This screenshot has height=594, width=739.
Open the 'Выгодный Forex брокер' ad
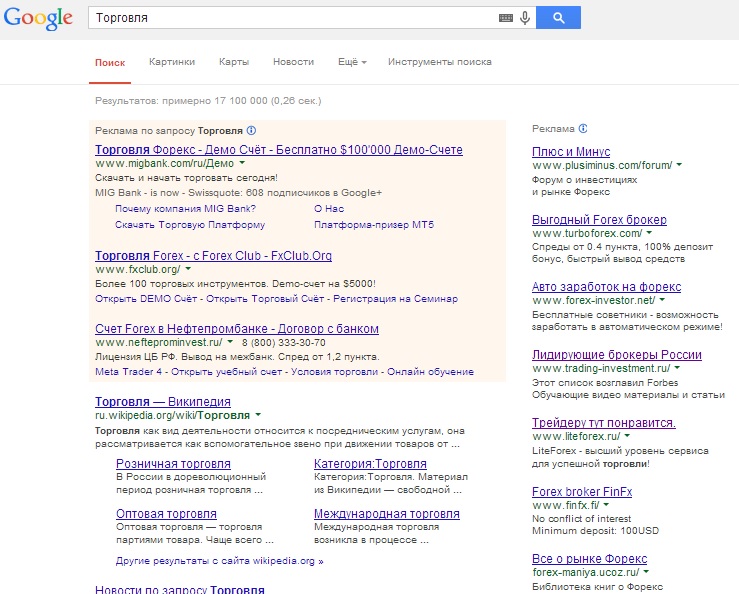point(599,220)
